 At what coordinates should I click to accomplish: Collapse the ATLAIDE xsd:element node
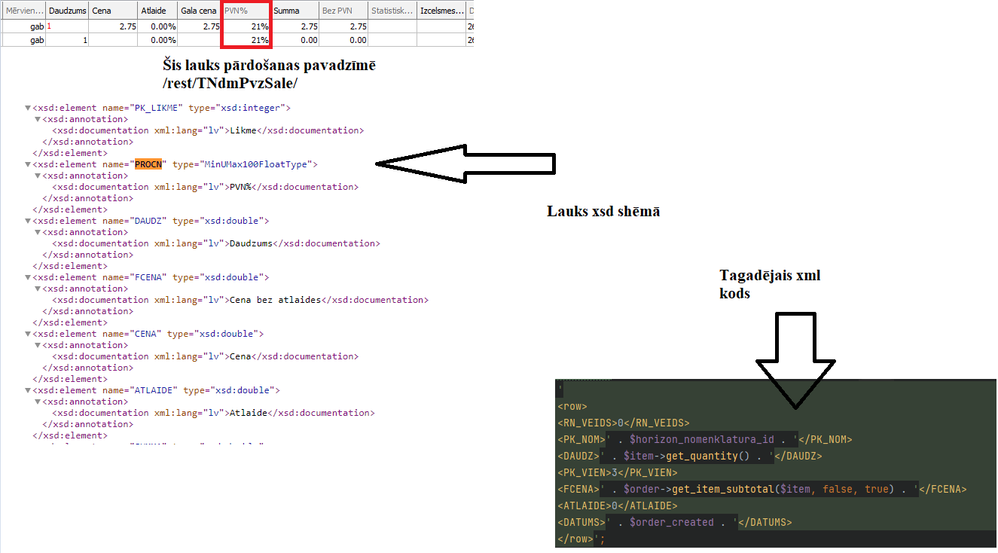pos(28,391)
